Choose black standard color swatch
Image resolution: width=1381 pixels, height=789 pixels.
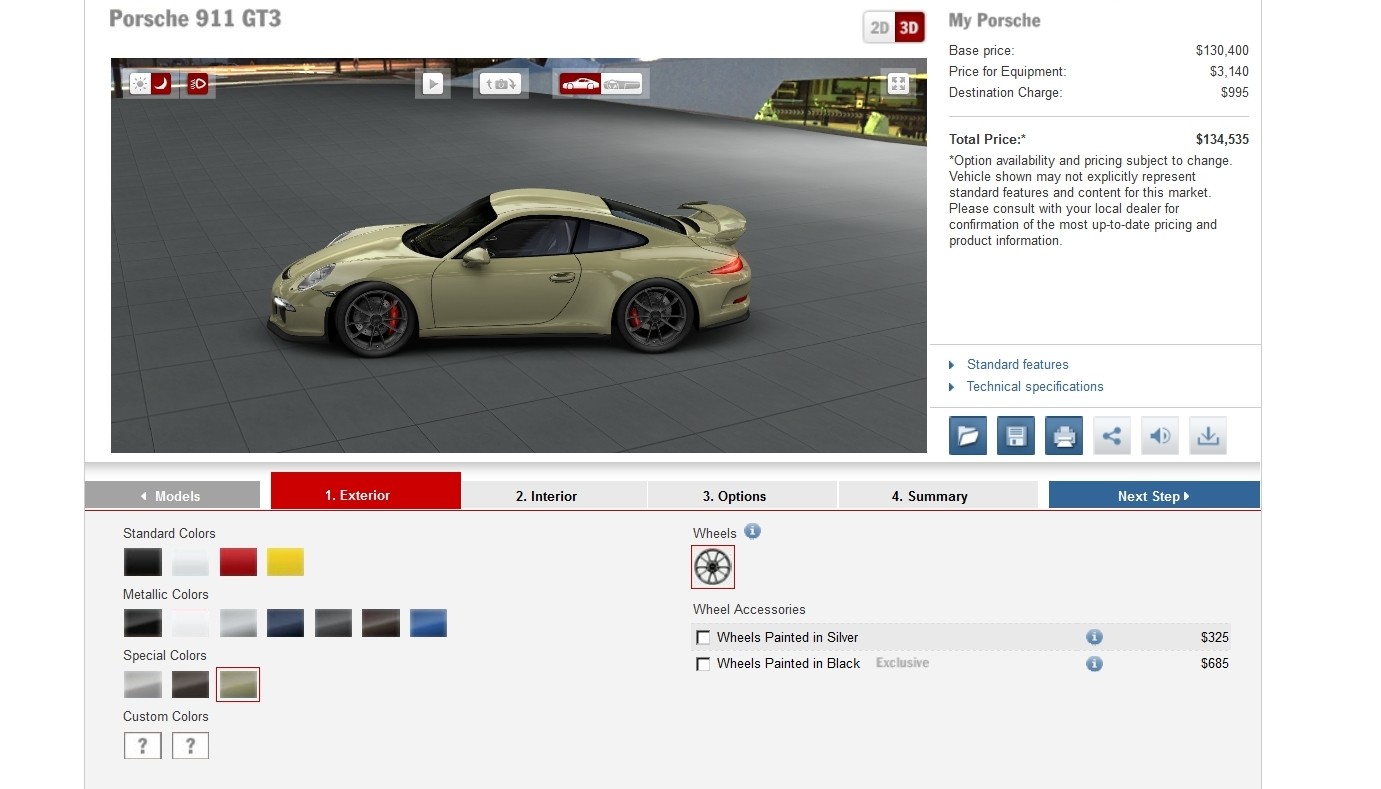[142, 562]
